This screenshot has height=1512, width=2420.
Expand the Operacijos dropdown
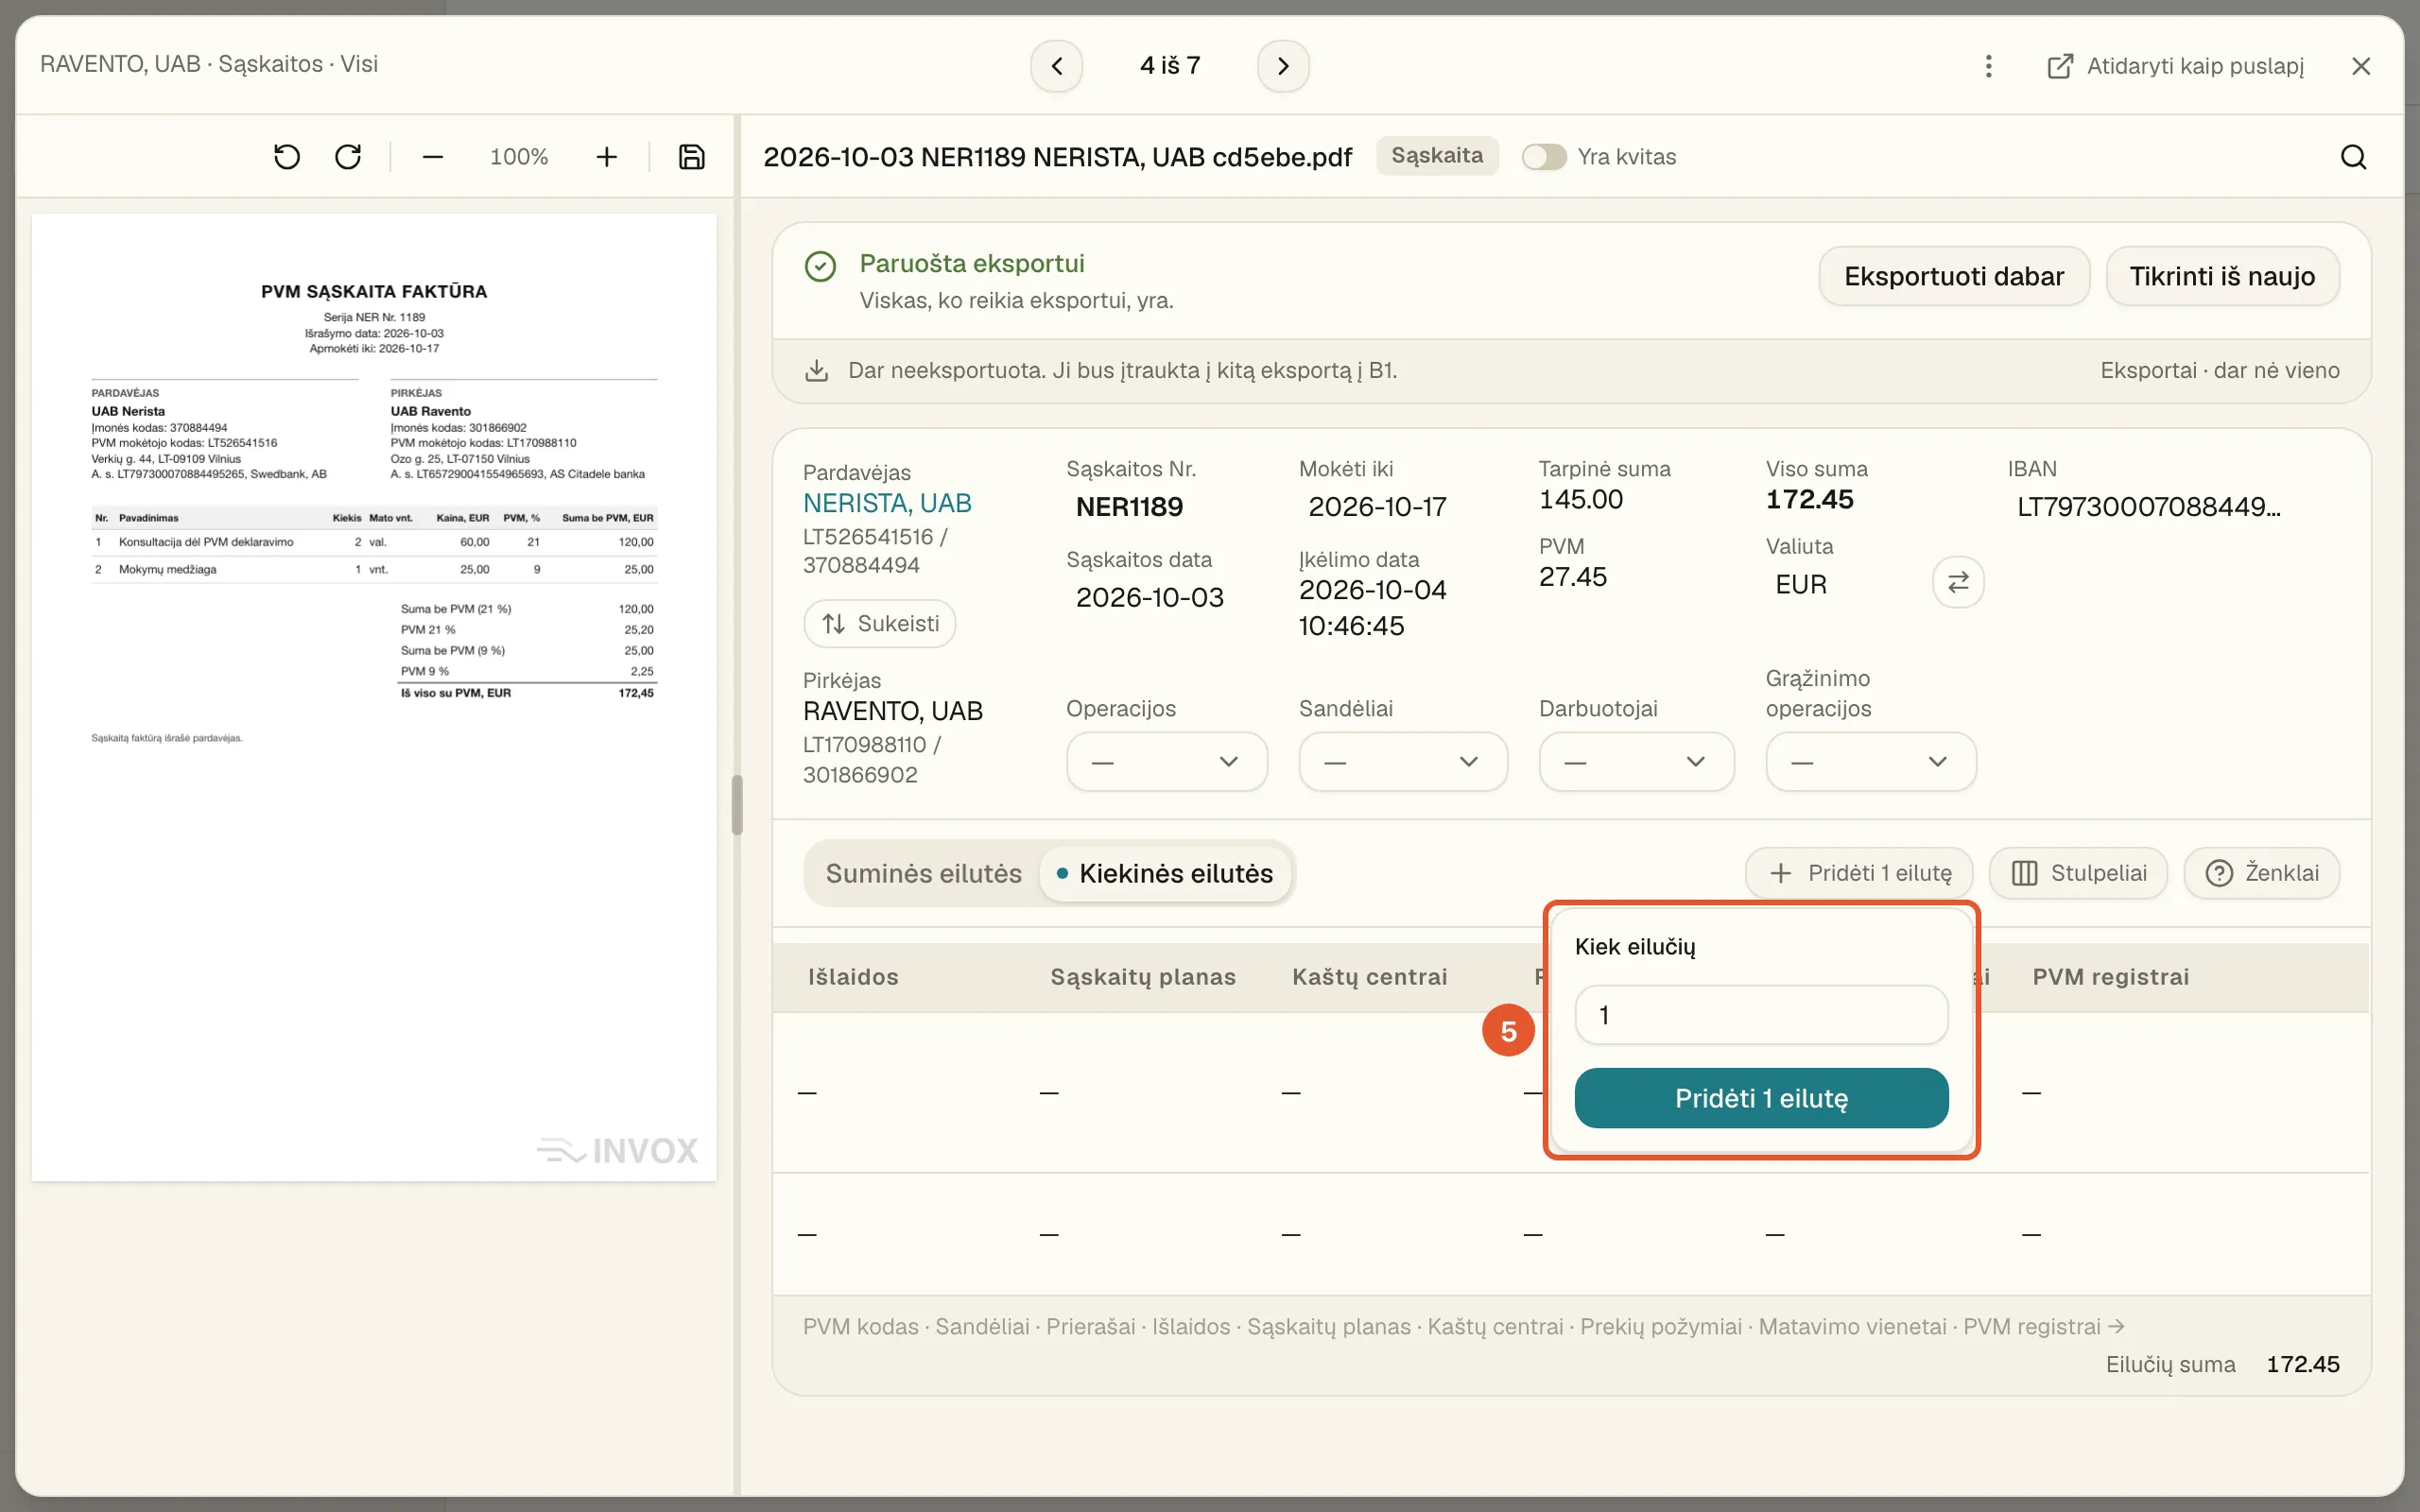[x=1166, y=762]
